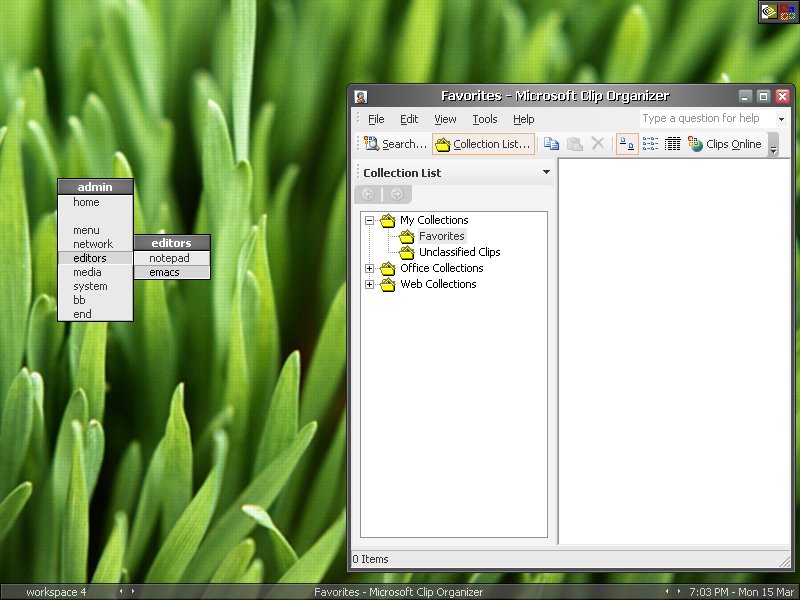Launch notepad from editors submenu
The height and width of the screenshot is (600, 800).
tap(172, 258)
